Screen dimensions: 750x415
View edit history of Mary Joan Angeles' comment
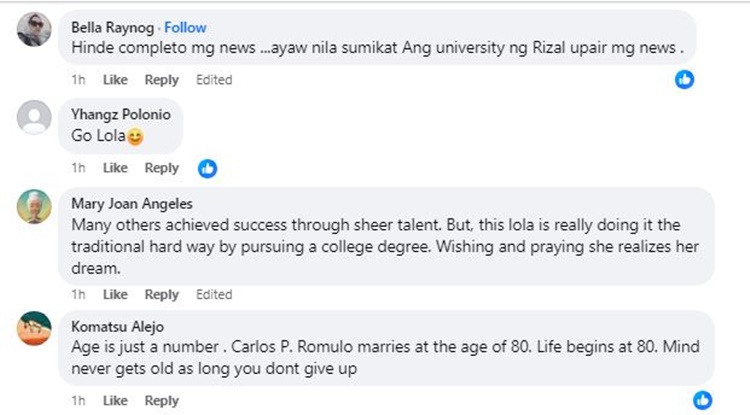click(x=214, y=295)
